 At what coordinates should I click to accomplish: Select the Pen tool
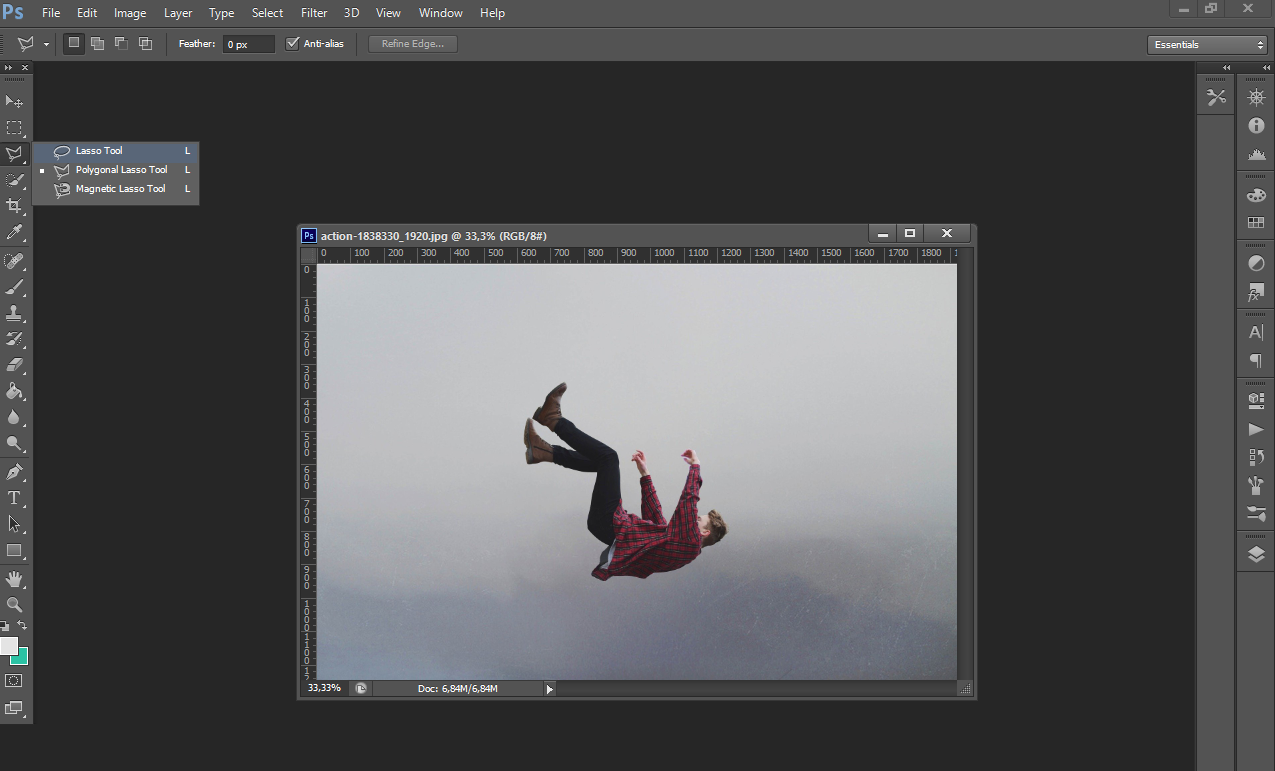click(x=14, y=472)
